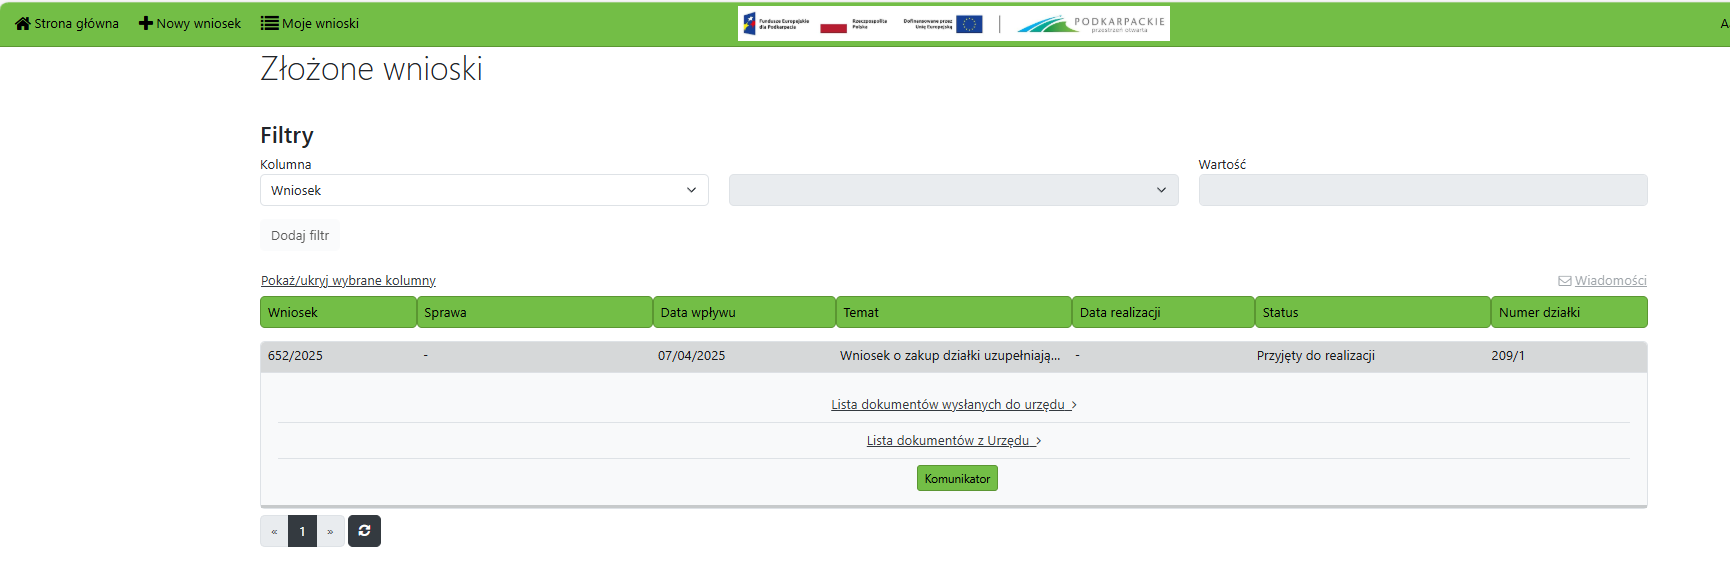Click into the Wartość input field
This screenshot has width=1730, height=566.
click(1422, 190)
